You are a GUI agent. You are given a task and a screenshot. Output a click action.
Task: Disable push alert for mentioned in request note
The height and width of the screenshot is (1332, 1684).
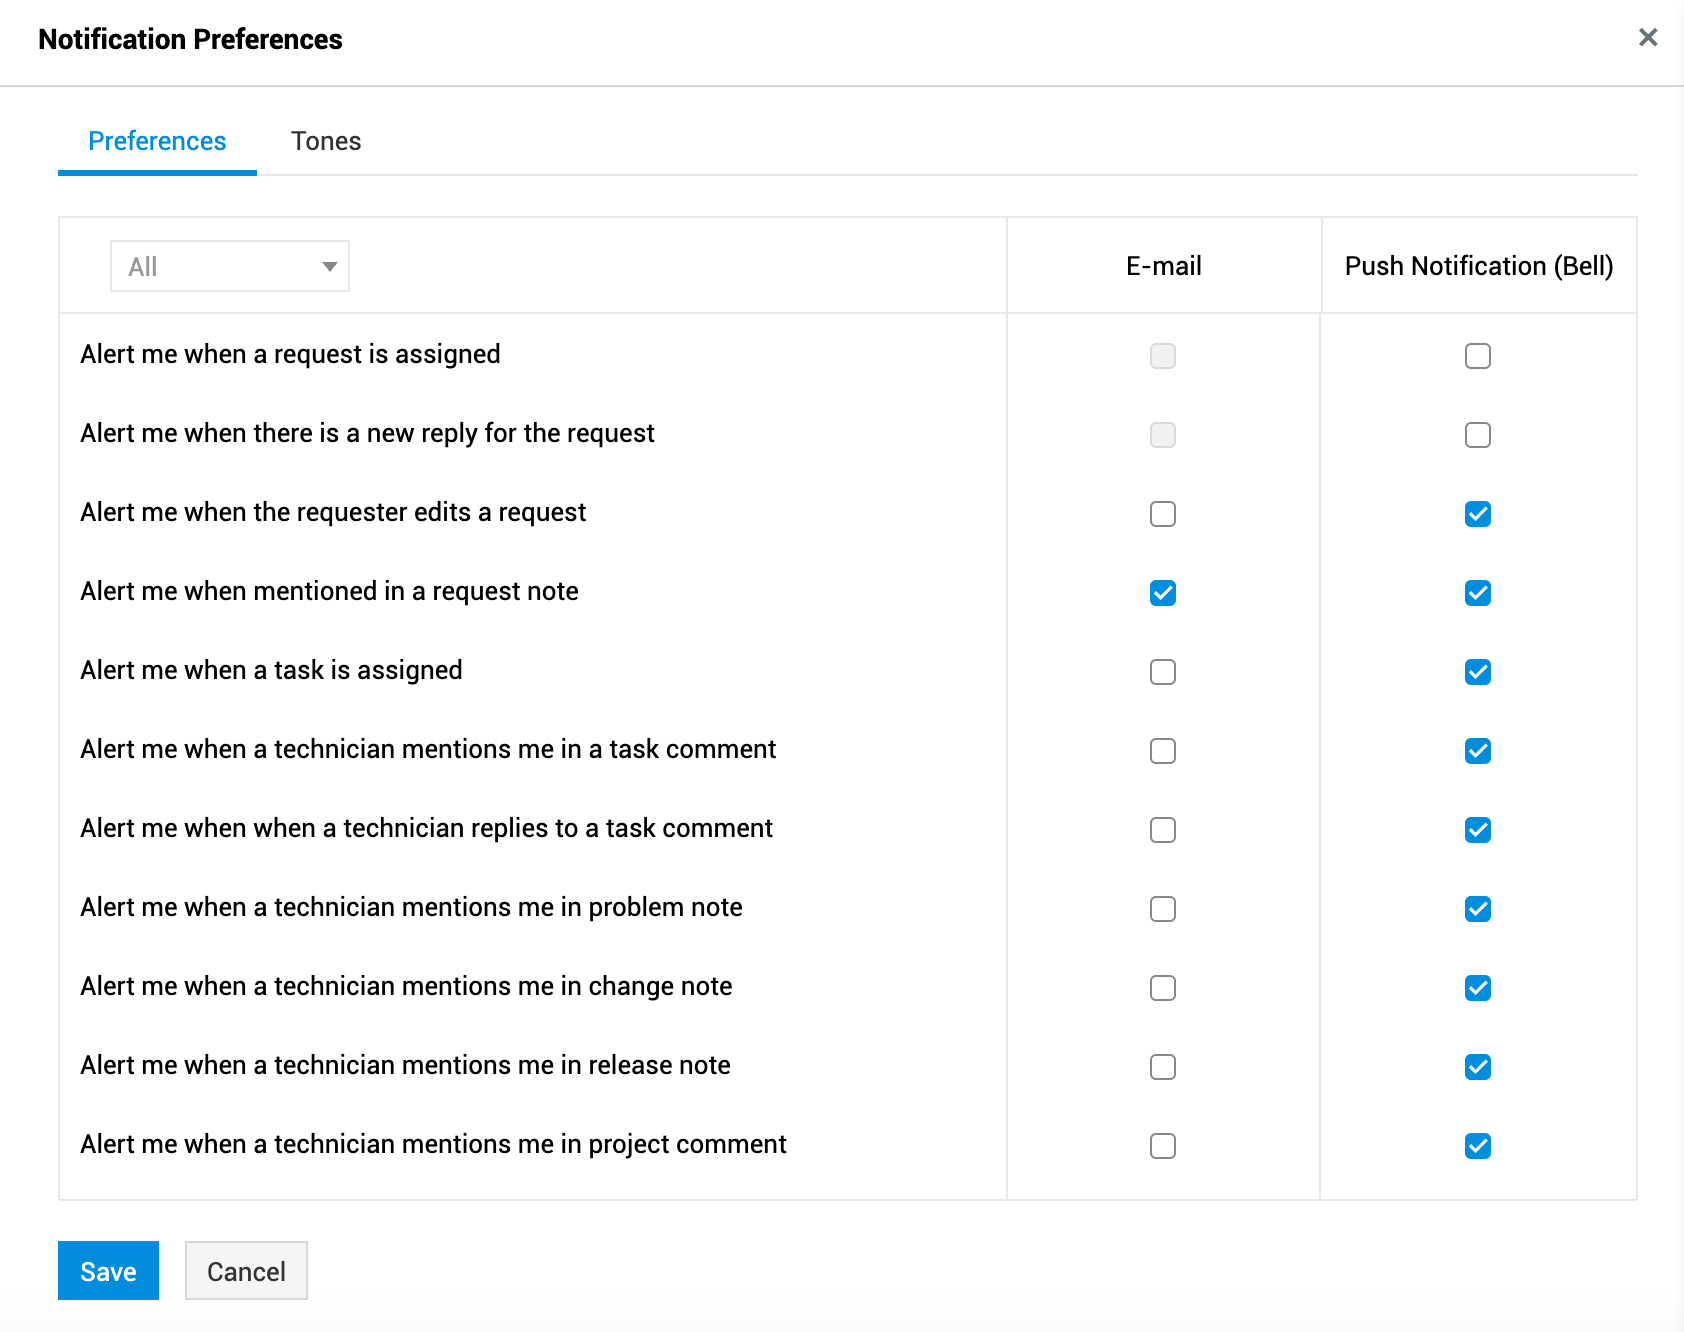pos(1478,593)
